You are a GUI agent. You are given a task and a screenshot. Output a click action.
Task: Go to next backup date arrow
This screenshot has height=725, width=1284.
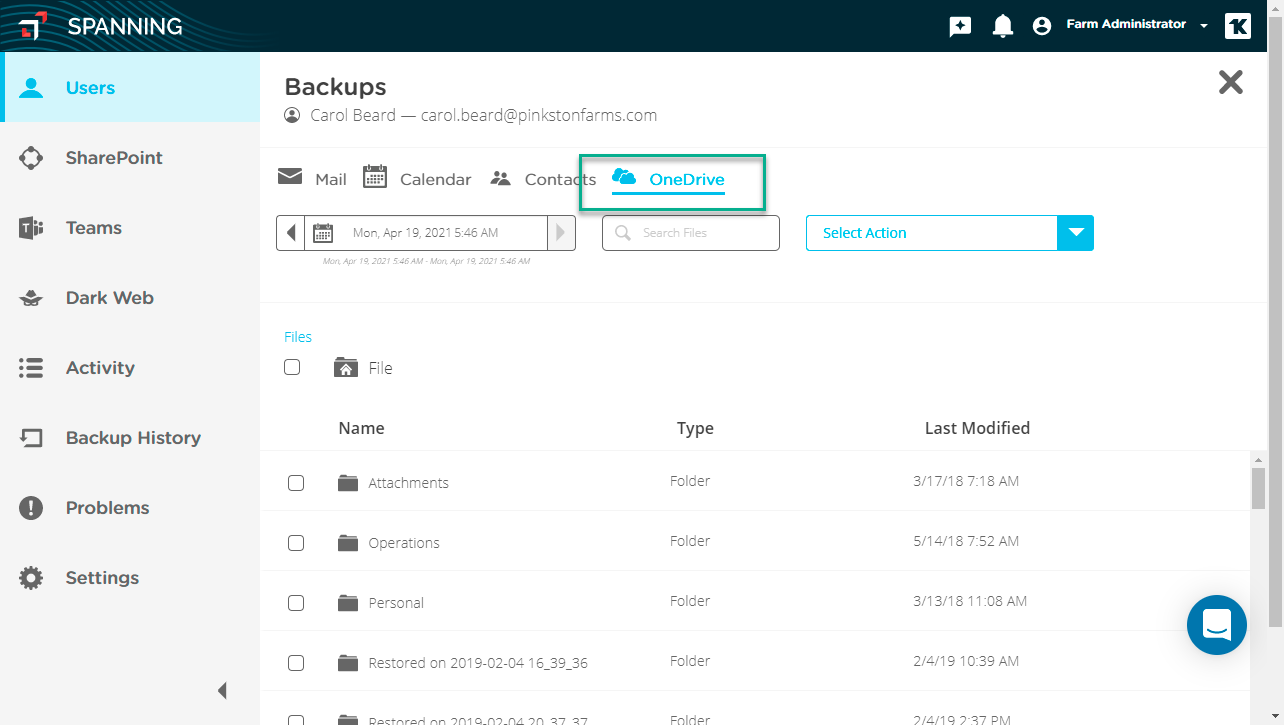561,233
